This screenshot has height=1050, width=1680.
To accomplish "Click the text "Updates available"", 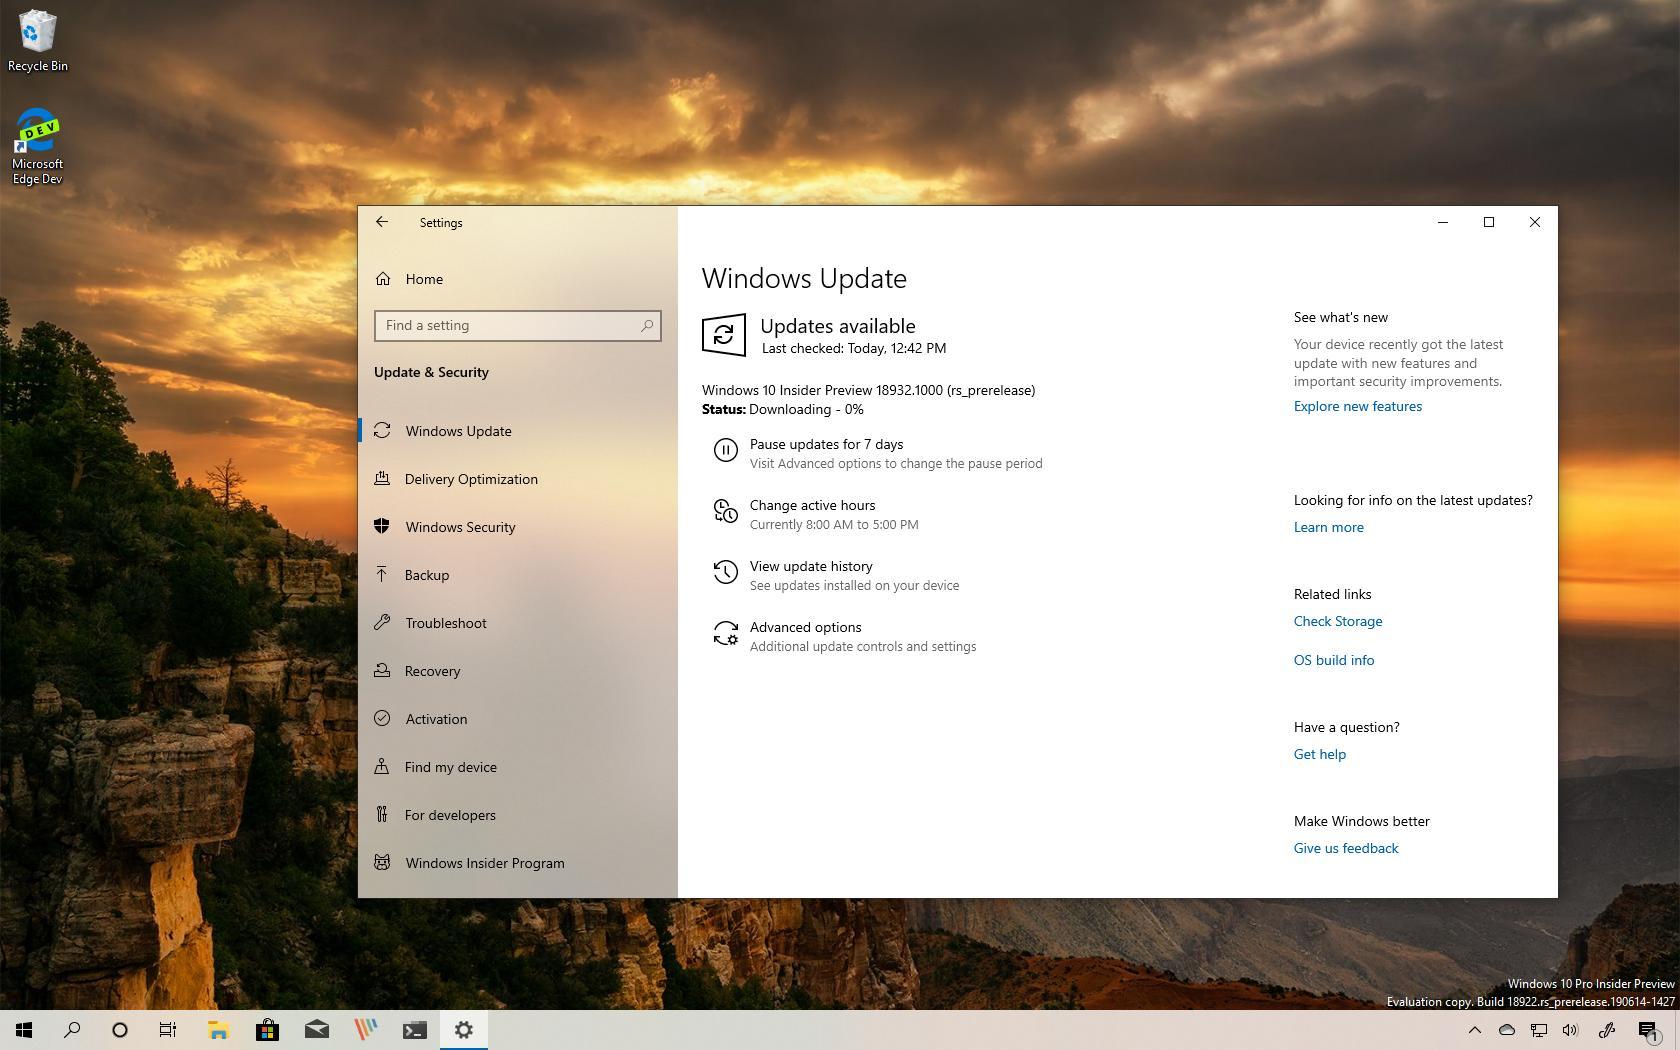I will (838, 326).
